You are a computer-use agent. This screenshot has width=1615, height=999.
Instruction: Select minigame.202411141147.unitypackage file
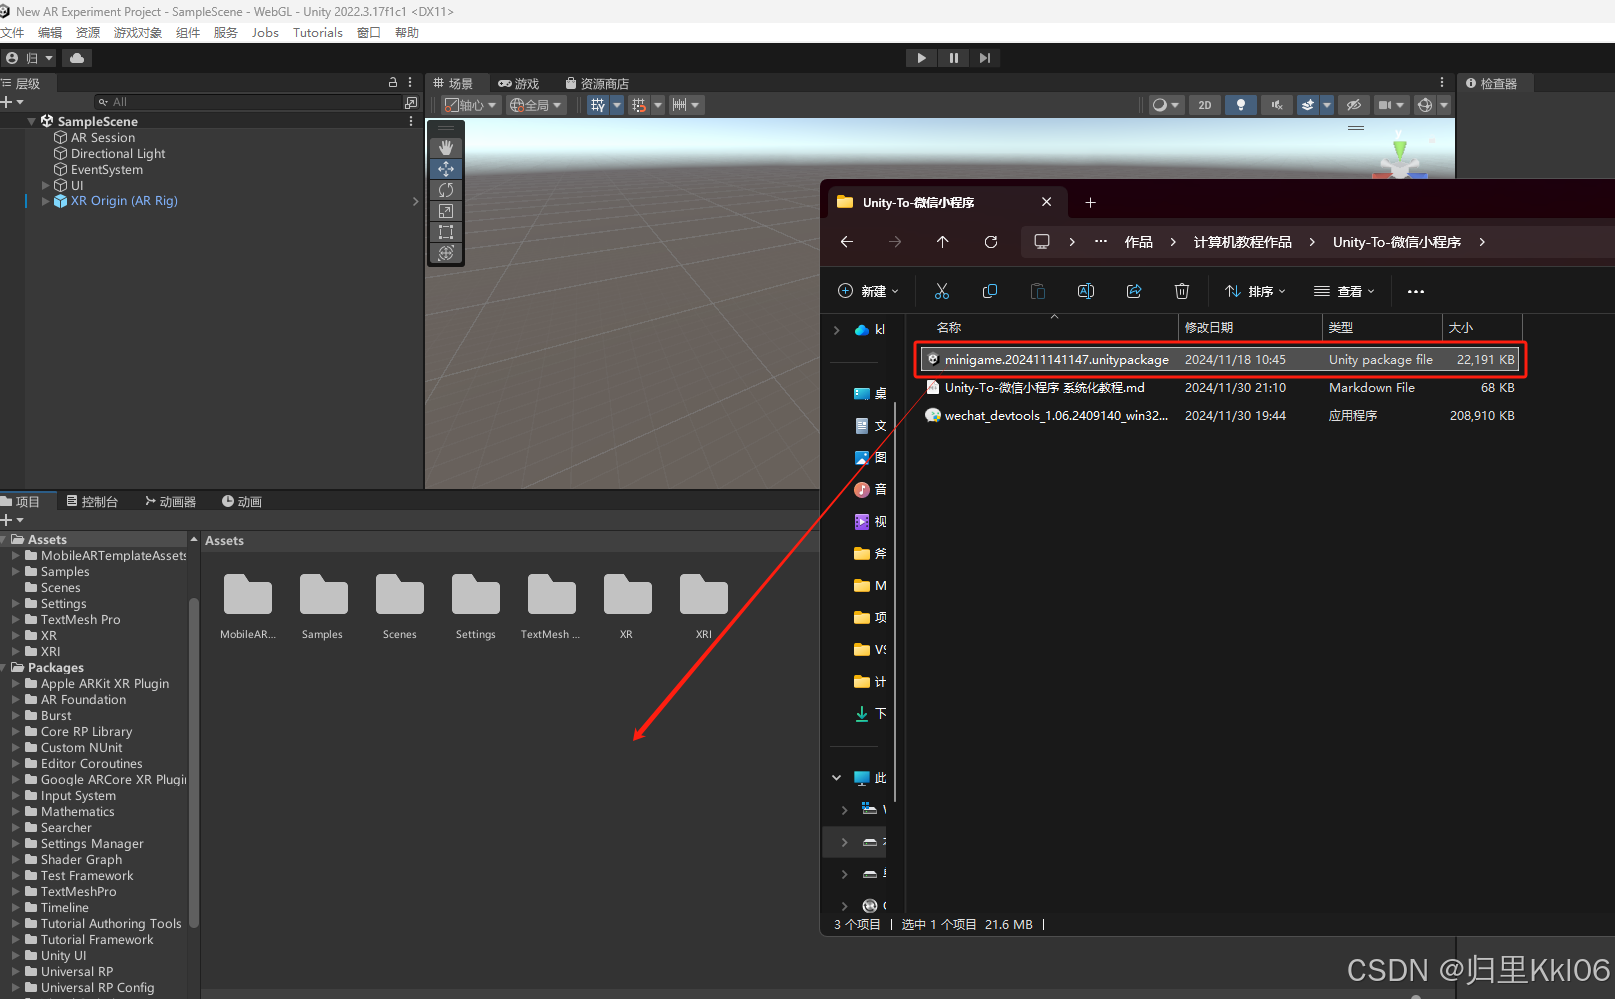[x=1219, y=360]
